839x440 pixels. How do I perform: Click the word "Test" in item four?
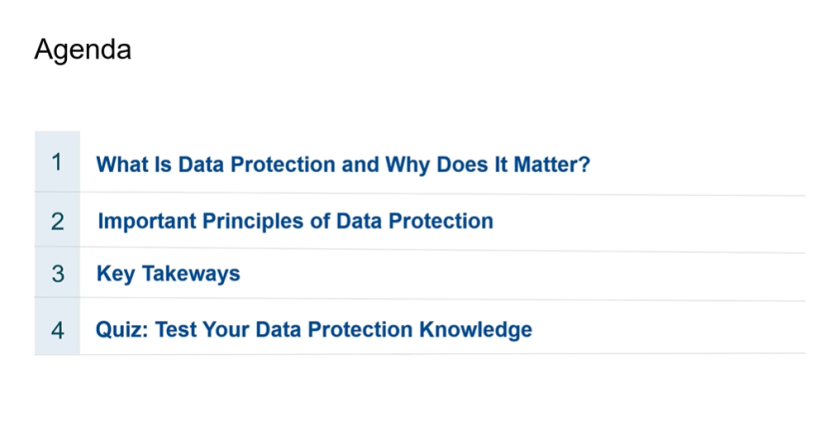tap(172, 329)
